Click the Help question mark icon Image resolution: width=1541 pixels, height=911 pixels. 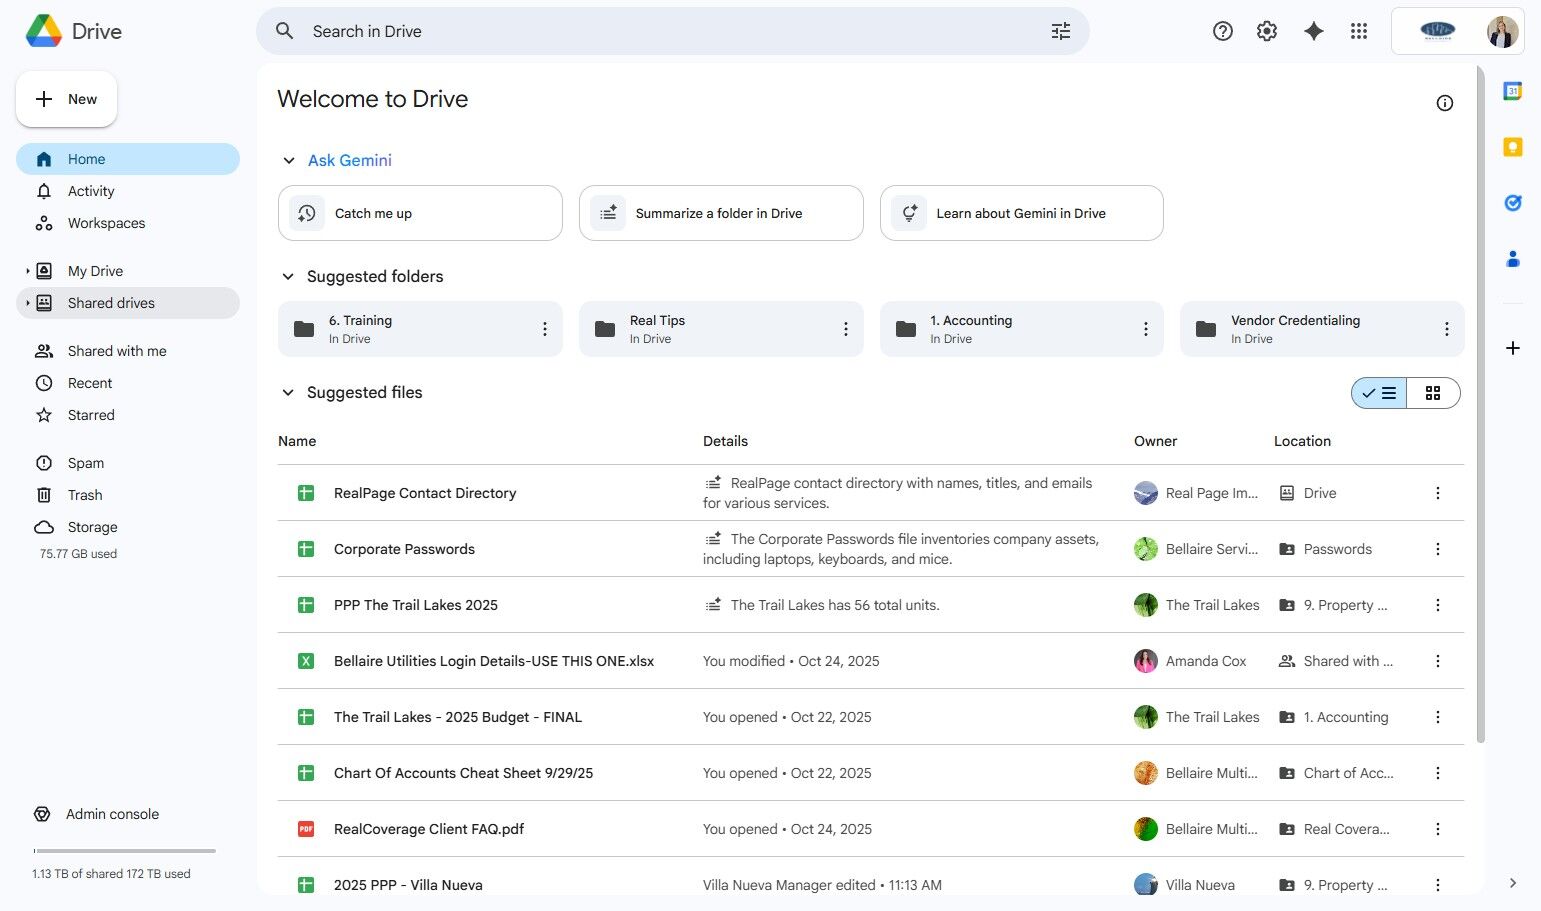(1222, 31)
